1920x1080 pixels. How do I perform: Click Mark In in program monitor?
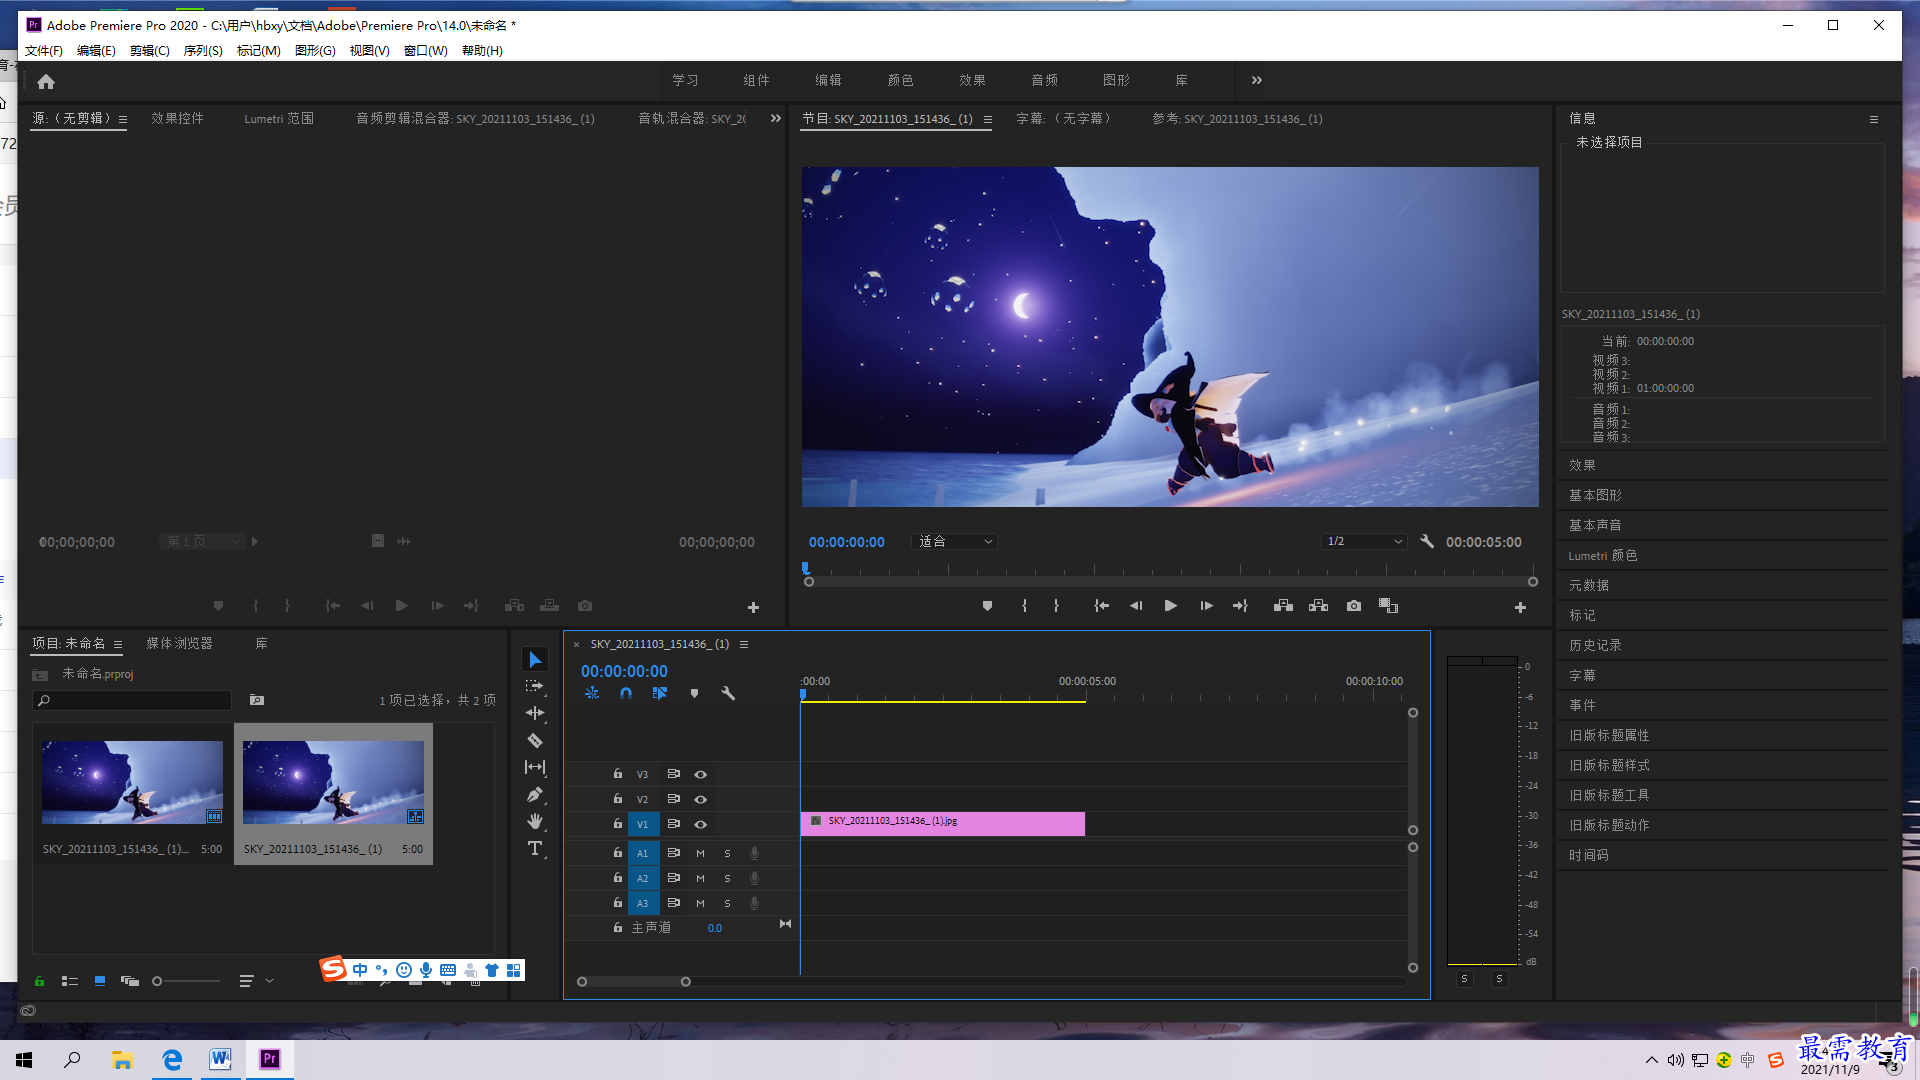pos(1024,605)
